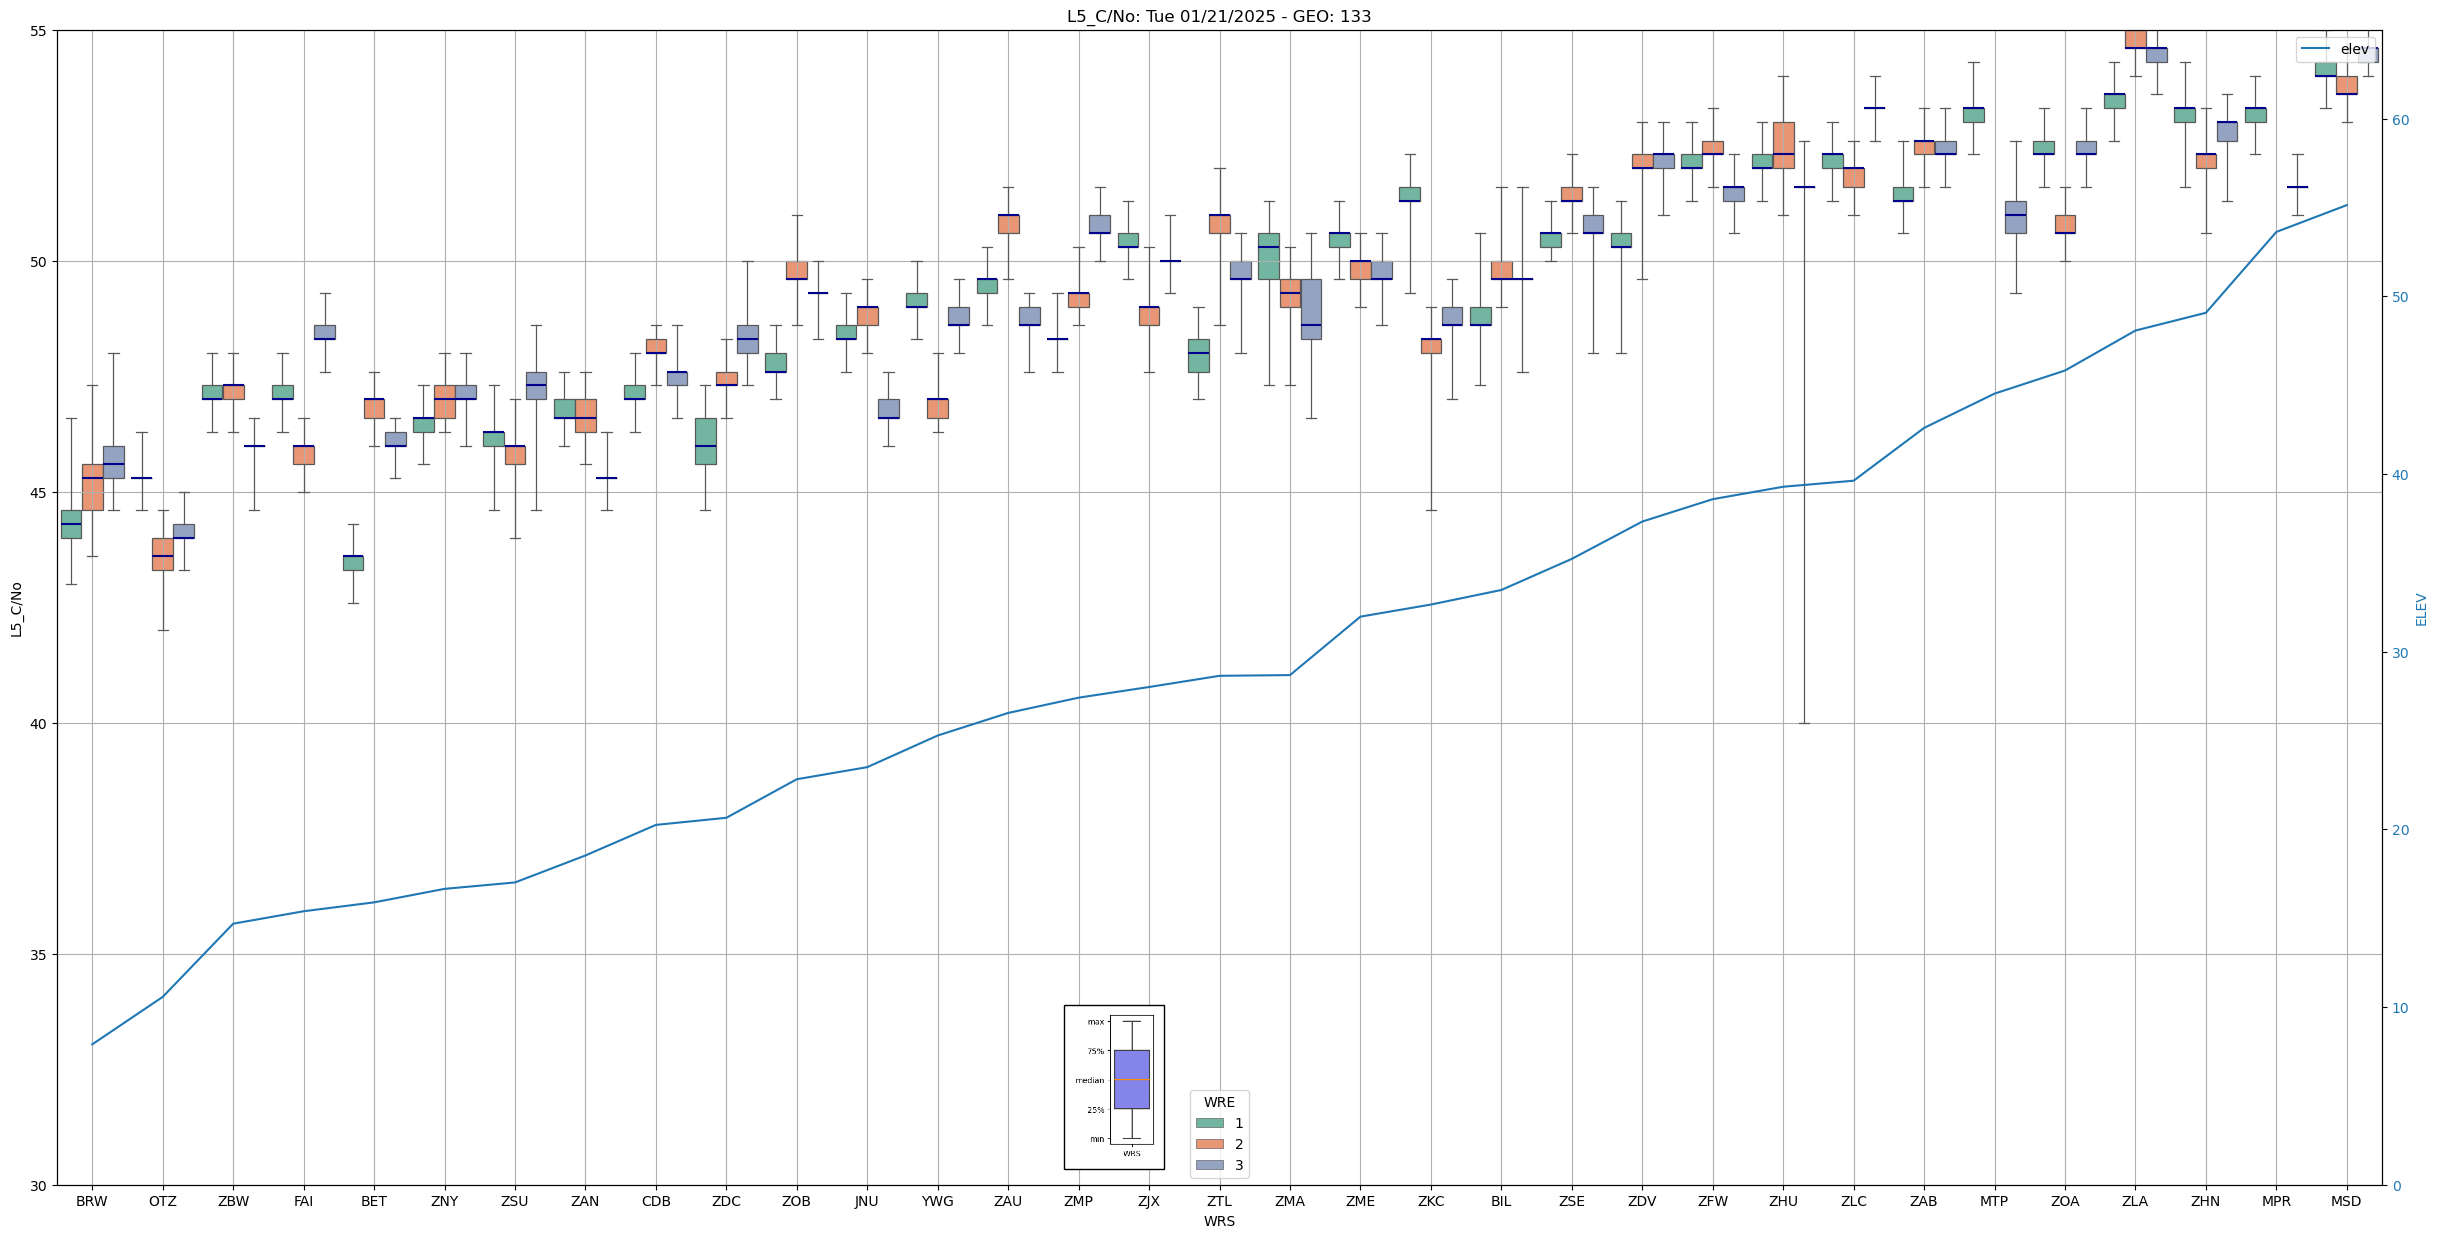Click the 60 tick on ELEV axis

click(2399, 120)
